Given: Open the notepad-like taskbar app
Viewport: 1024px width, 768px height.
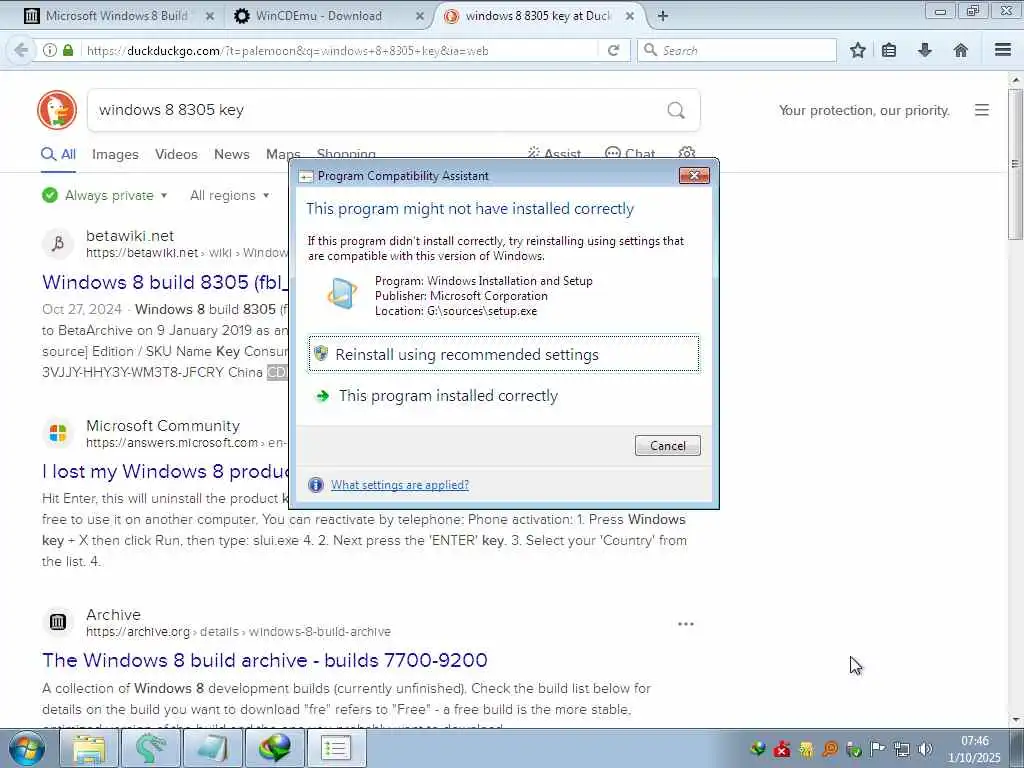Looking at the screenshot, I should pyautogui.click(x=212, y=748).
